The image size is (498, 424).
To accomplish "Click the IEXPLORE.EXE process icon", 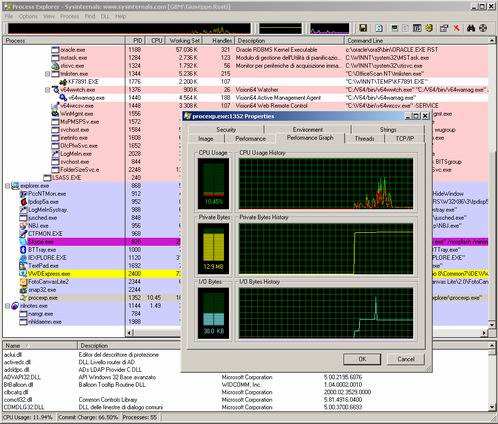I will (x=23, y=258).
